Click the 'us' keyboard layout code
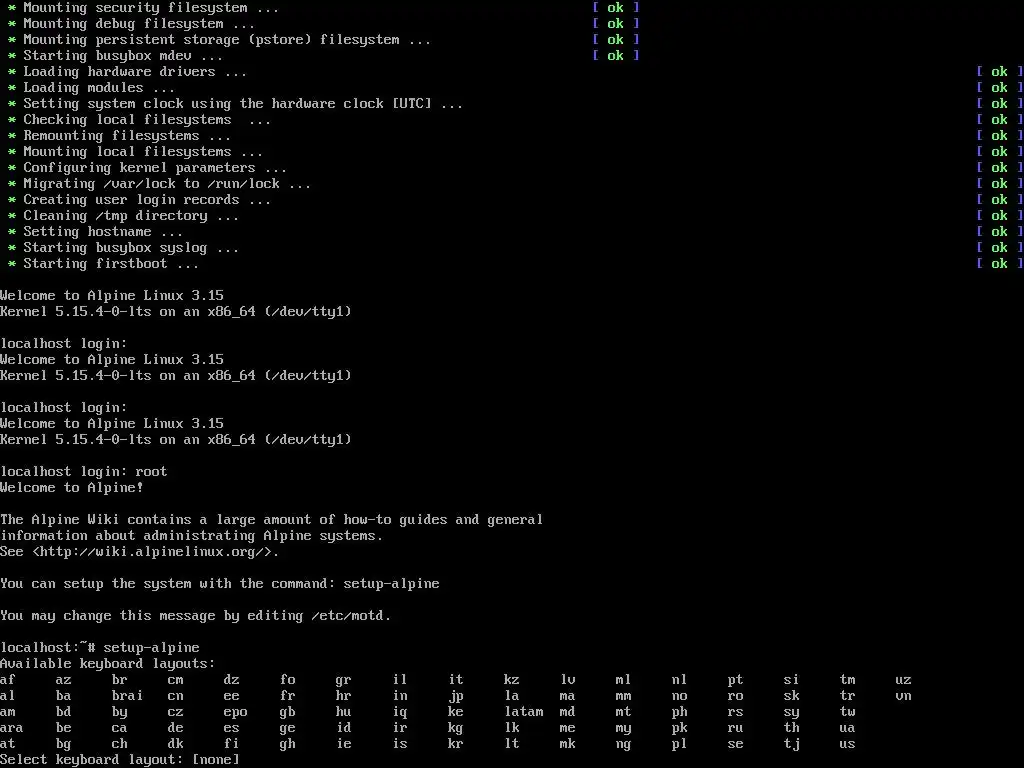The image size is (1024, 768). click(847, 744)
